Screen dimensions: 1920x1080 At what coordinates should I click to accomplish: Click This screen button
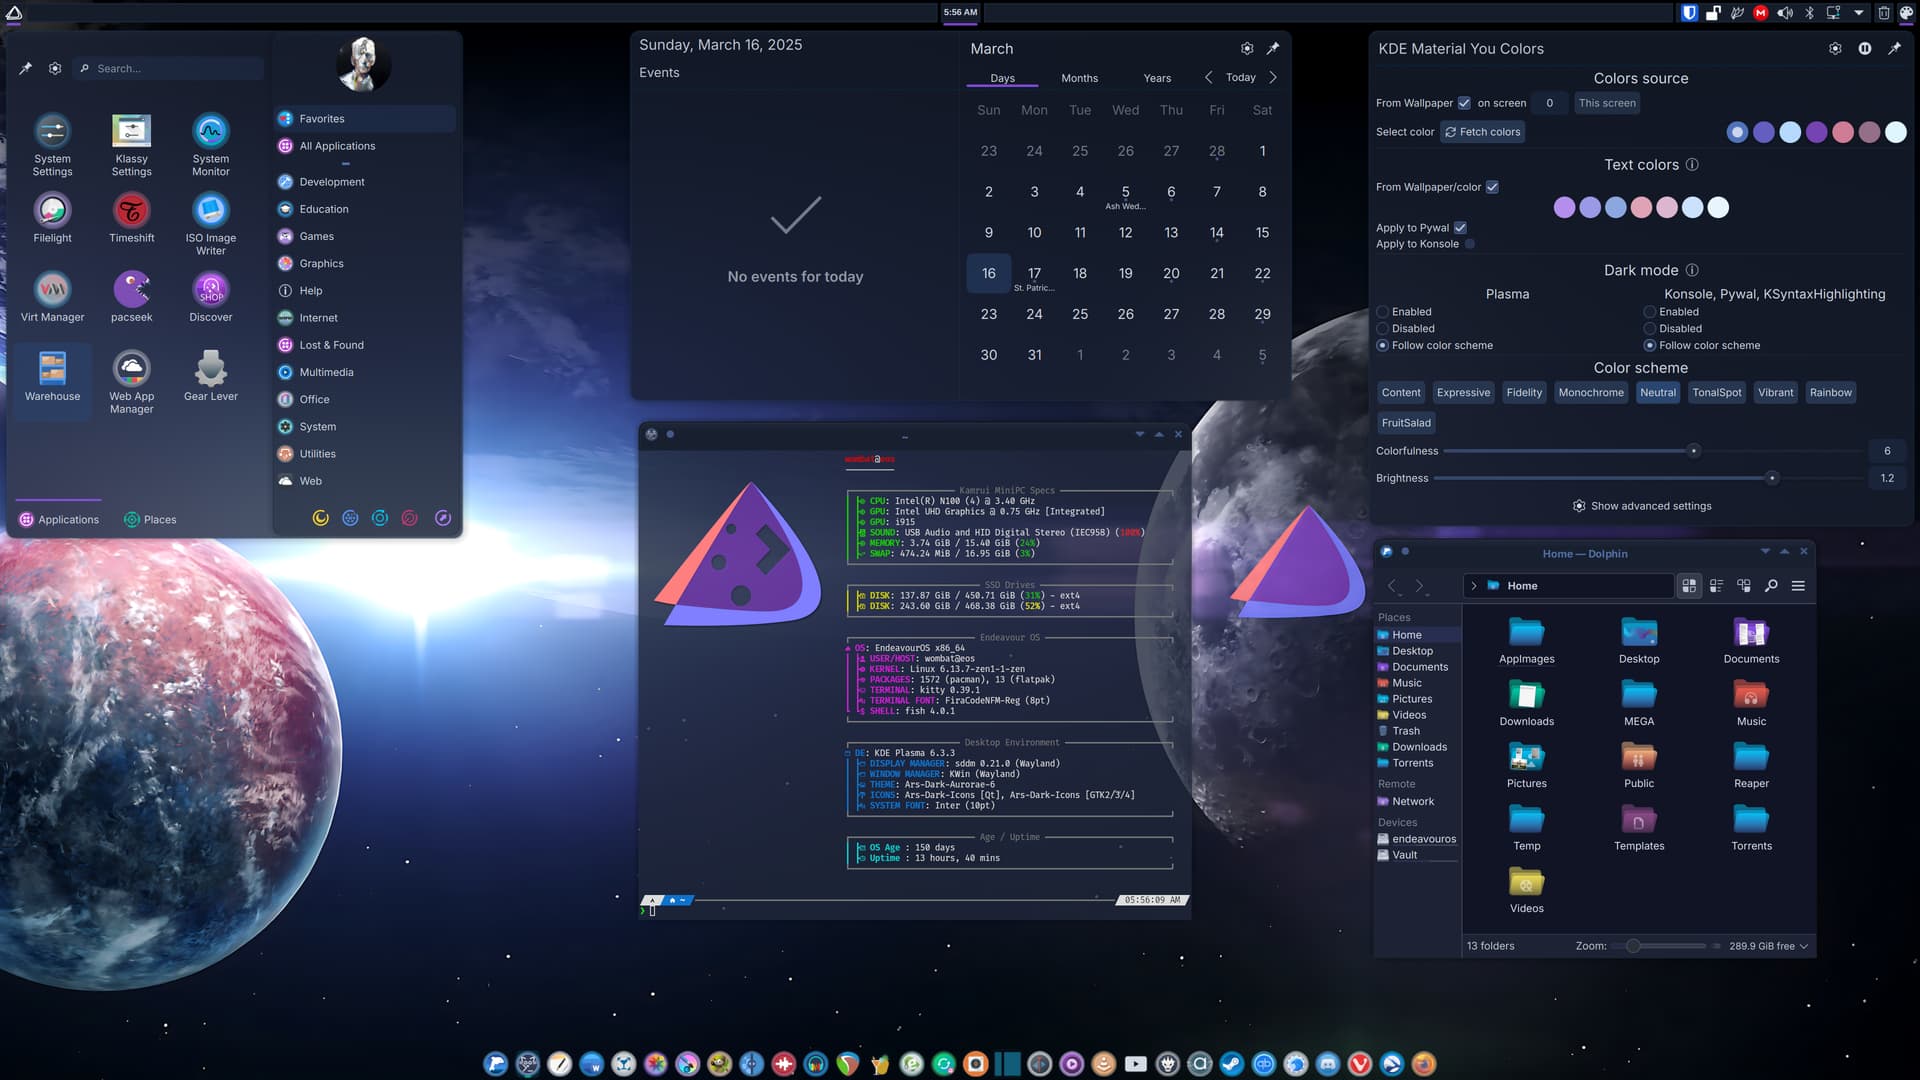pos(1607,103)
